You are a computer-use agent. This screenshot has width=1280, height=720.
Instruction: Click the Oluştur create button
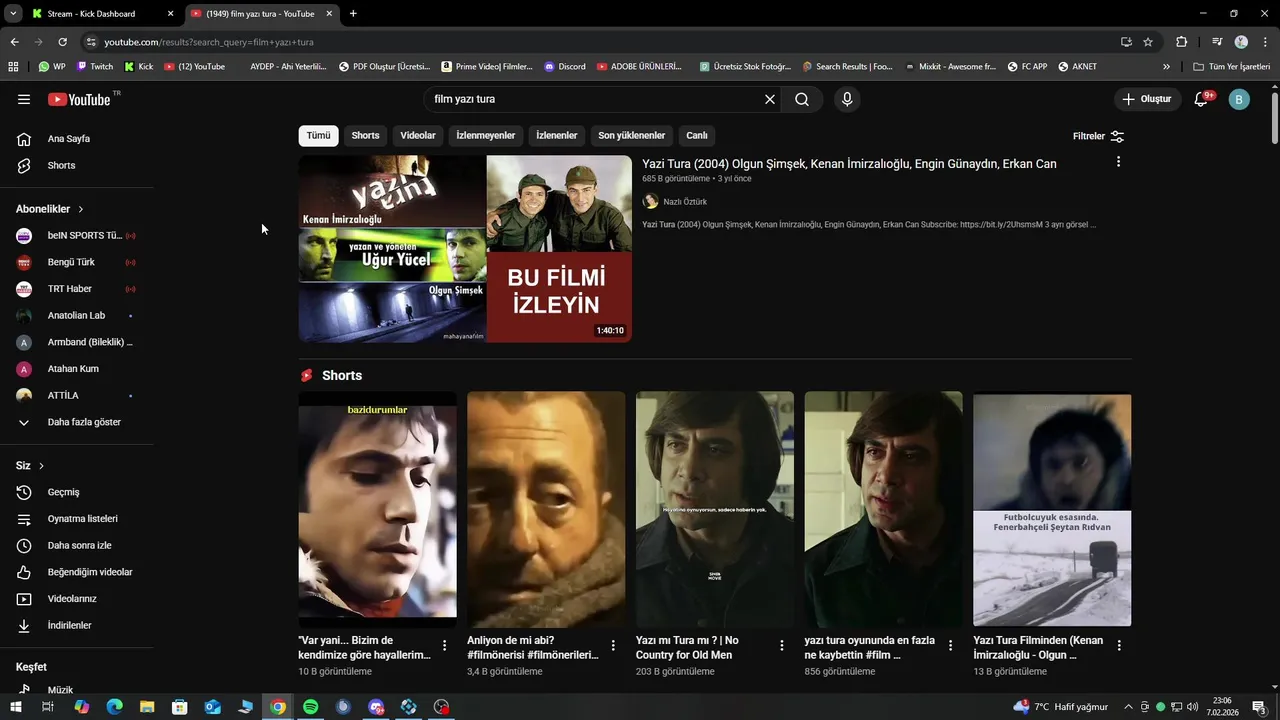point(1146,99)
